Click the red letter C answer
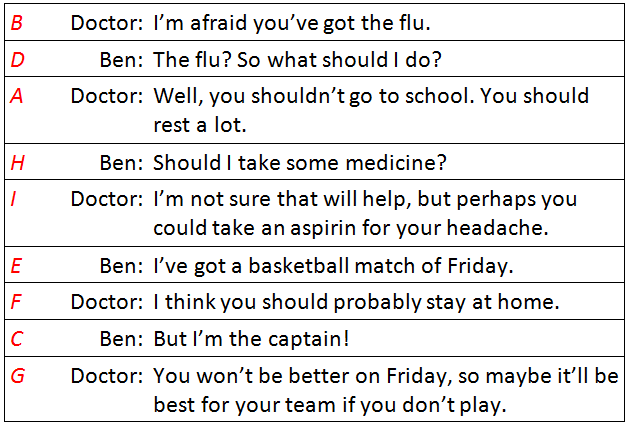 coord(17,340)
